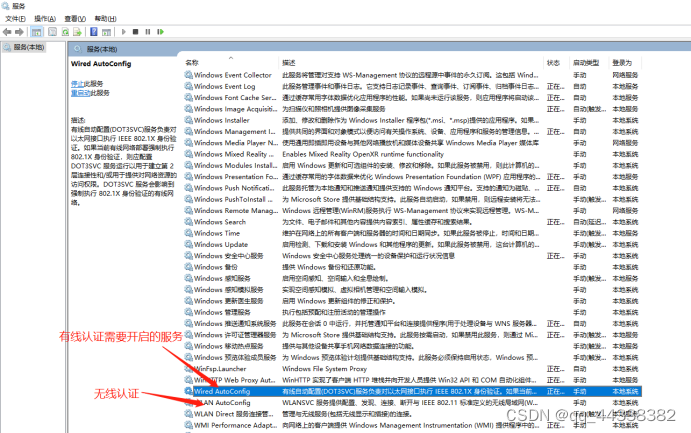Select the Windows PushToInstall service row

(412, 199)
